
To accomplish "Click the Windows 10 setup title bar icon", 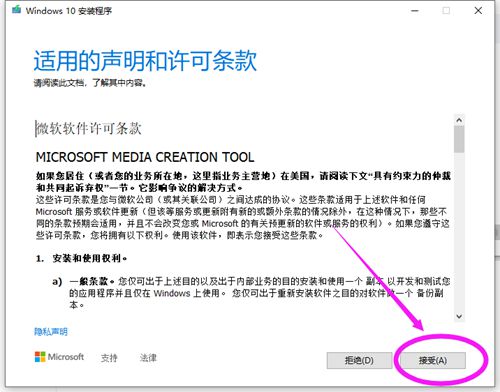I will pos(16,10).
